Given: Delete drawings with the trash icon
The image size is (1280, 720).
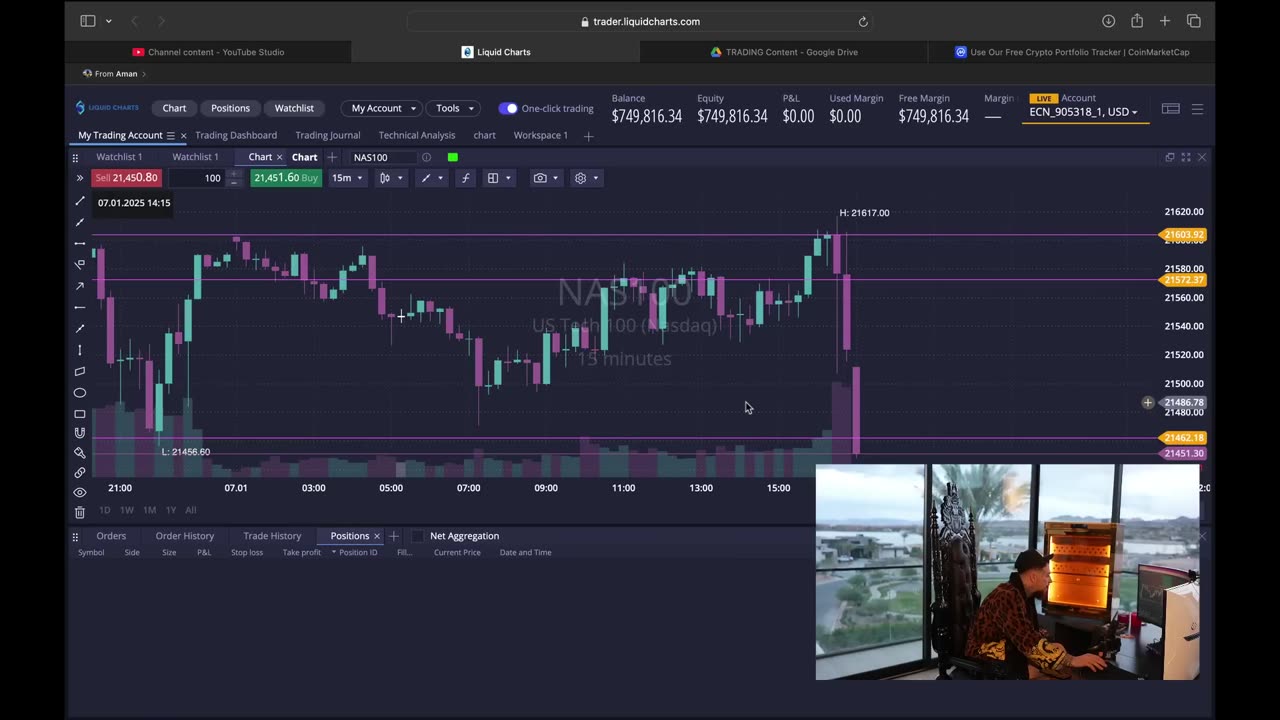Looking at the screenshot, I should coord(80,512).
